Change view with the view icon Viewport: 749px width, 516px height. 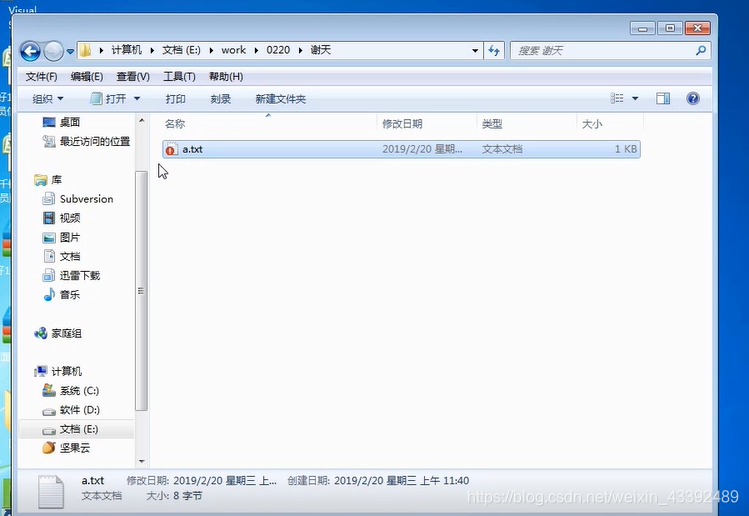(x=617, y=98)
